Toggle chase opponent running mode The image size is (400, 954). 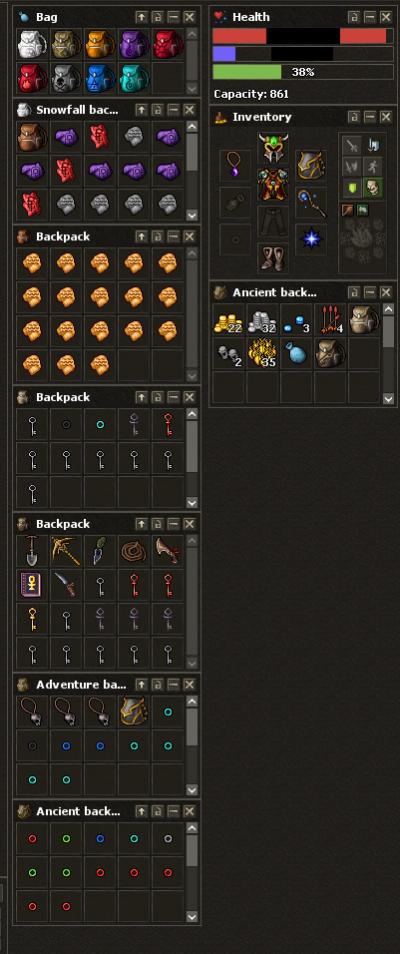click(373, 166)
